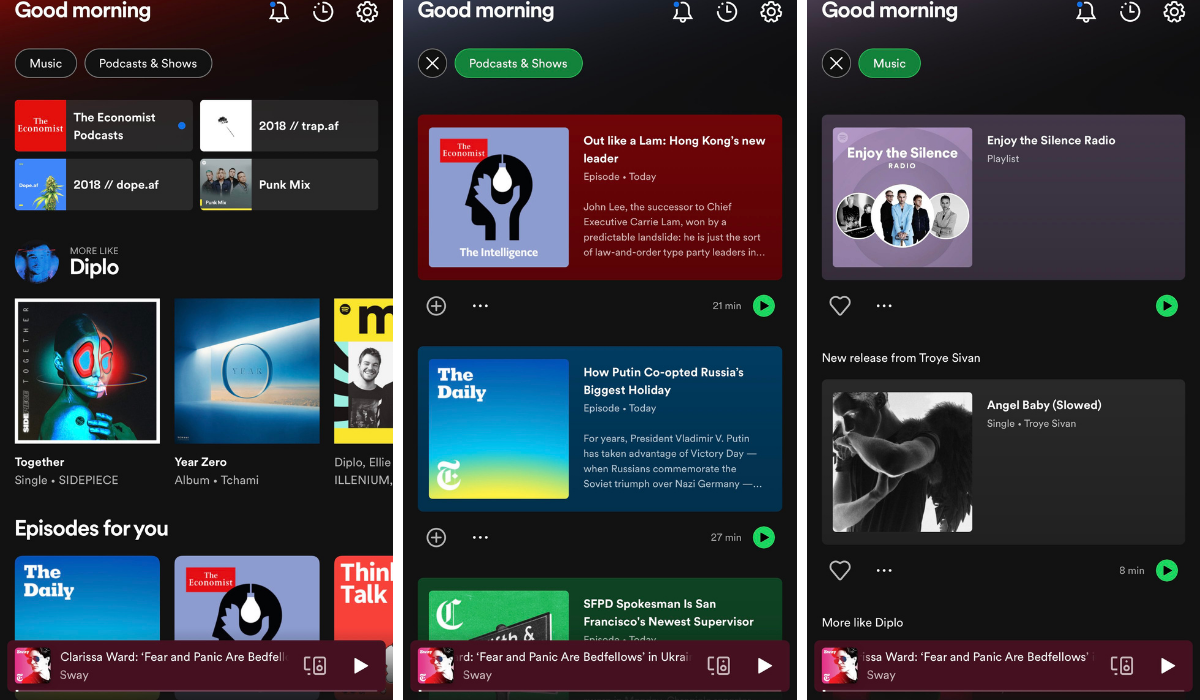The image size is (1200, 700).
Task: Click 'New release from Troye Sivan' label
Action: pyautogui.click(x=901, y=358)
